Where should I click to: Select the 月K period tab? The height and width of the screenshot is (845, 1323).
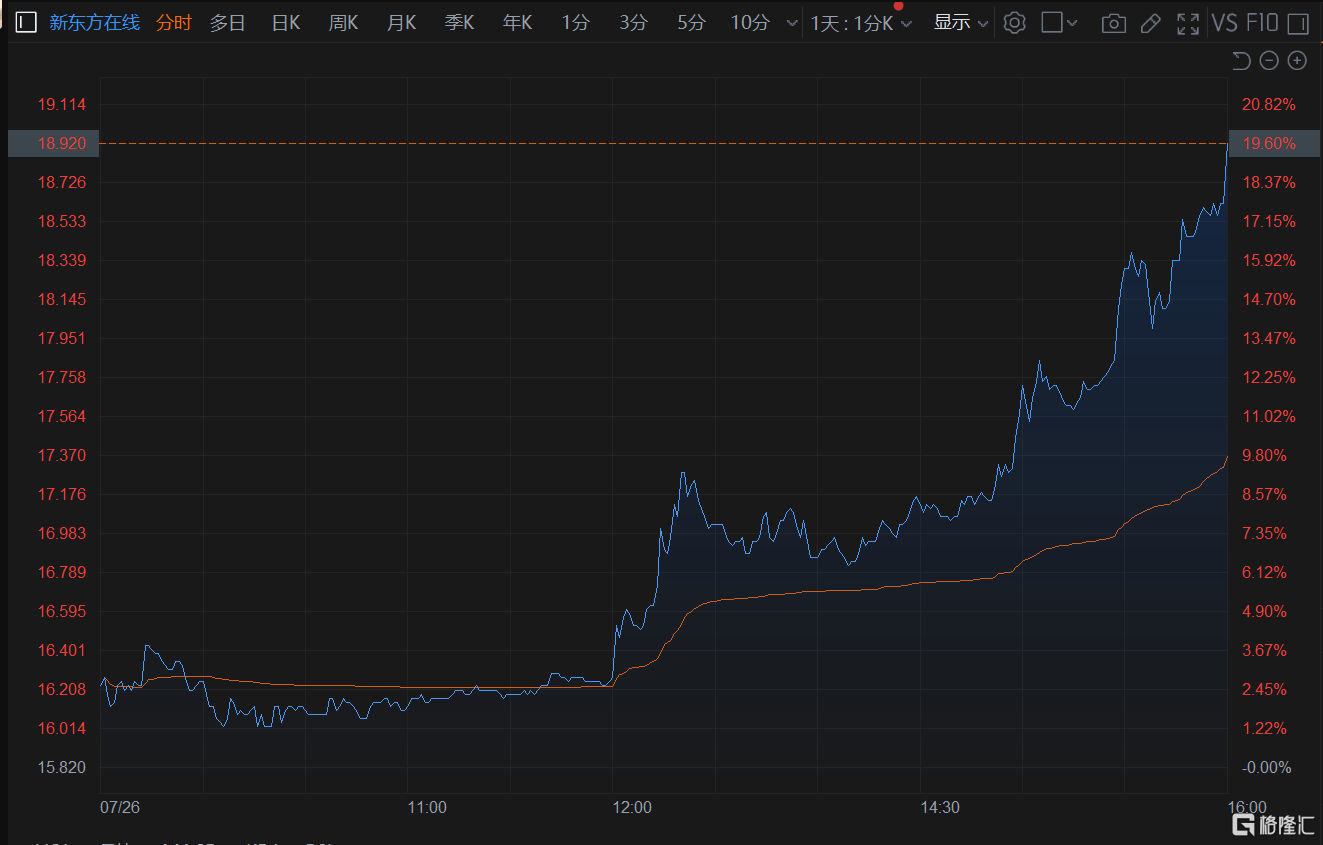tap(401, 22)
